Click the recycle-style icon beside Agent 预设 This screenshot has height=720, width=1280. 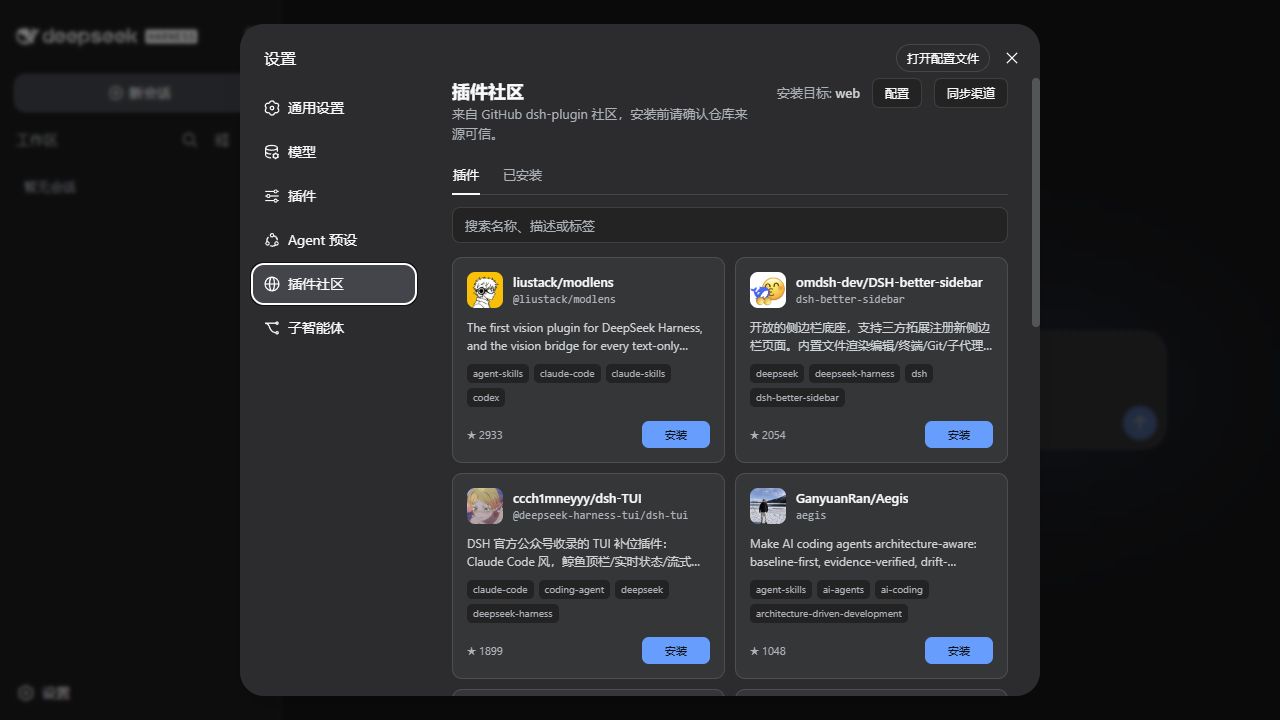tap(272, 240)
